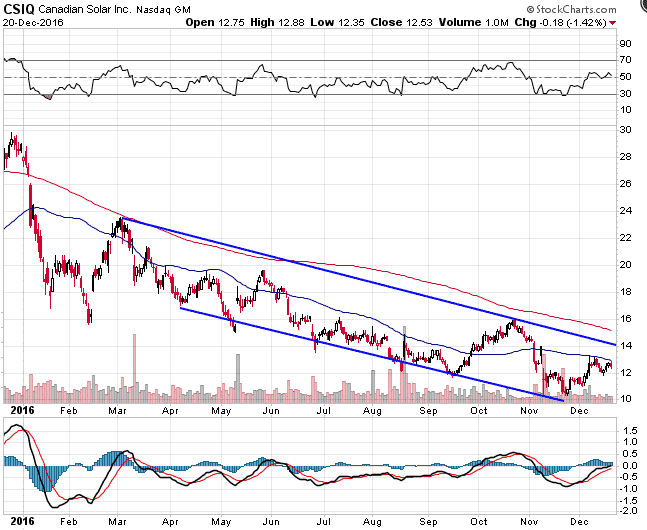
Task: Click the price axis 10 label
Action: 626,399
